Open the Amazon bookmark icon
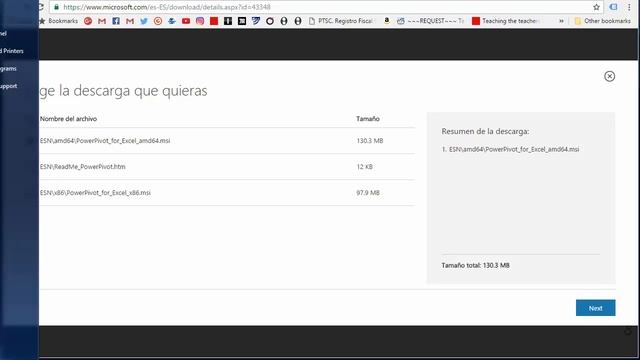The height and width of the screenshot is (360, 640). click(x=387, y=21)
